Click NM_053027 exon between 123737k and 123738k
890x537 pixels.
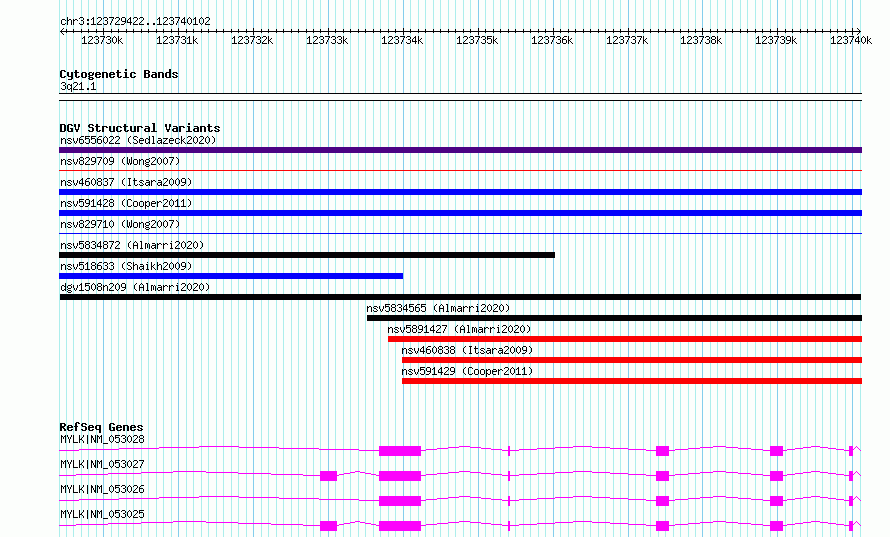pos(662,476)
